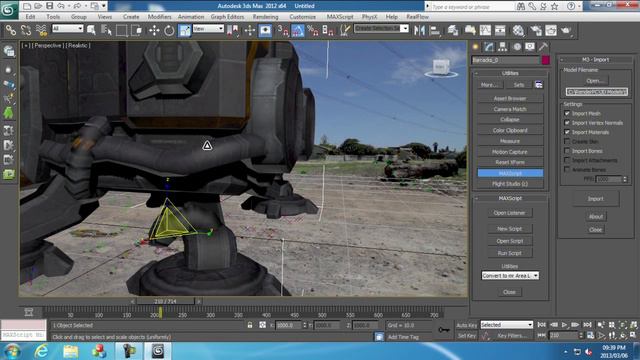Switch to Motion panel tab icon
This screenshot has height=360, width=640.
tap(517, 47)
